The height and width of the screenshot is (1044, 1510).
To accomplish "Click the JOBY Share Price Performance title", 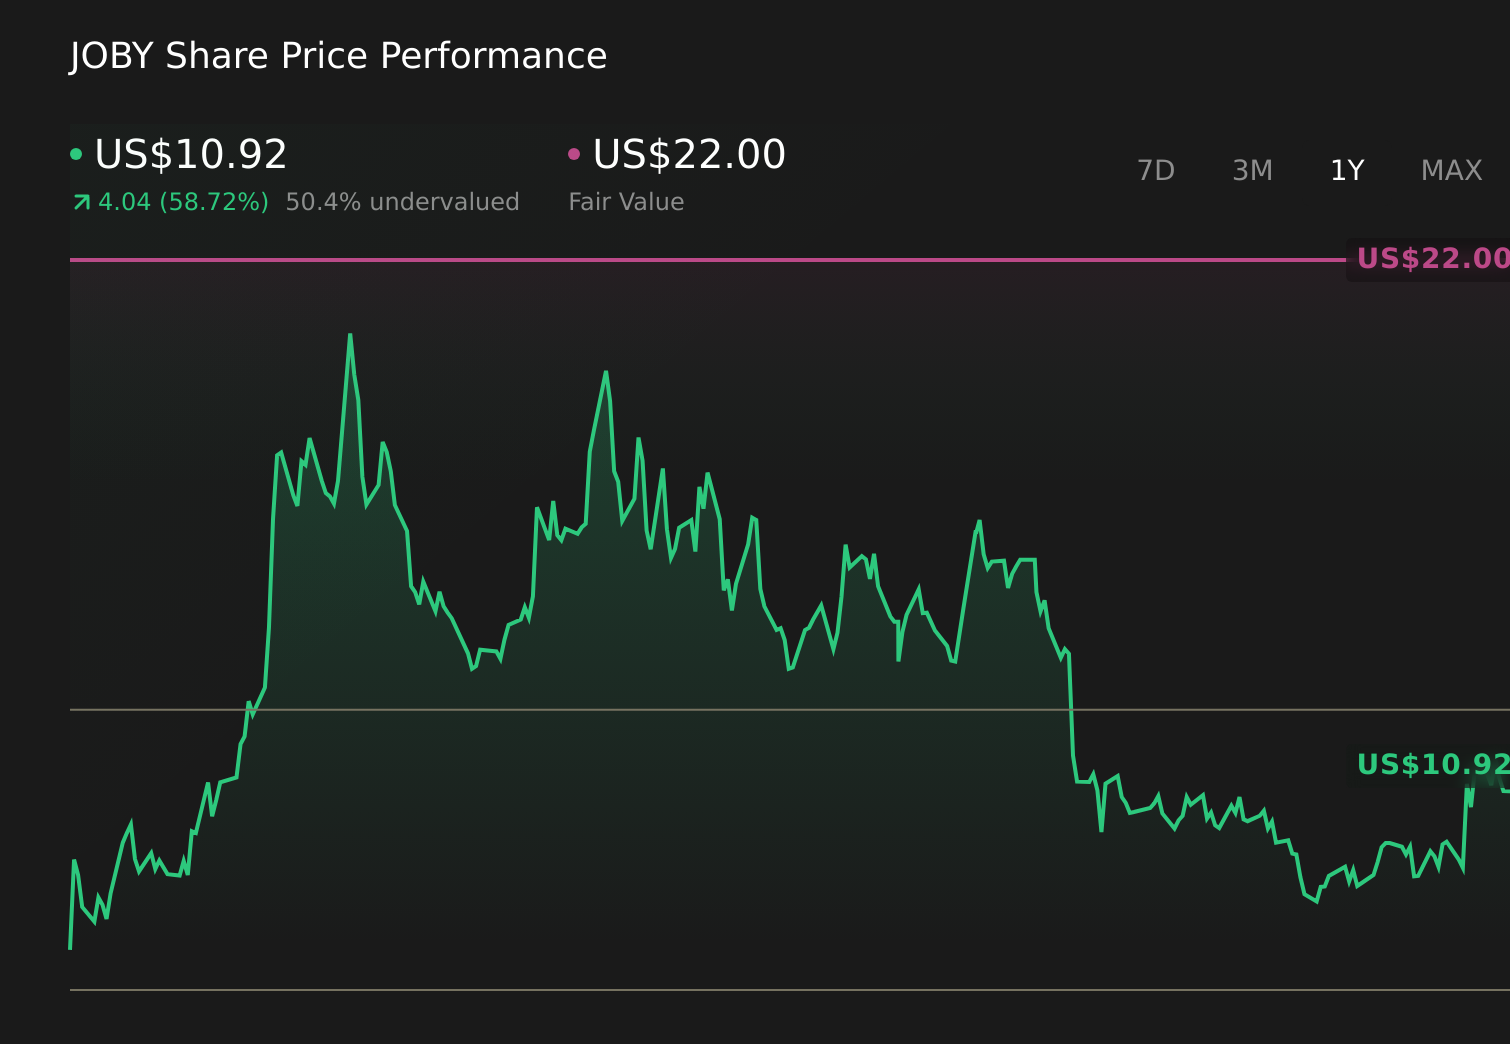I will click(x=338, y=56).
